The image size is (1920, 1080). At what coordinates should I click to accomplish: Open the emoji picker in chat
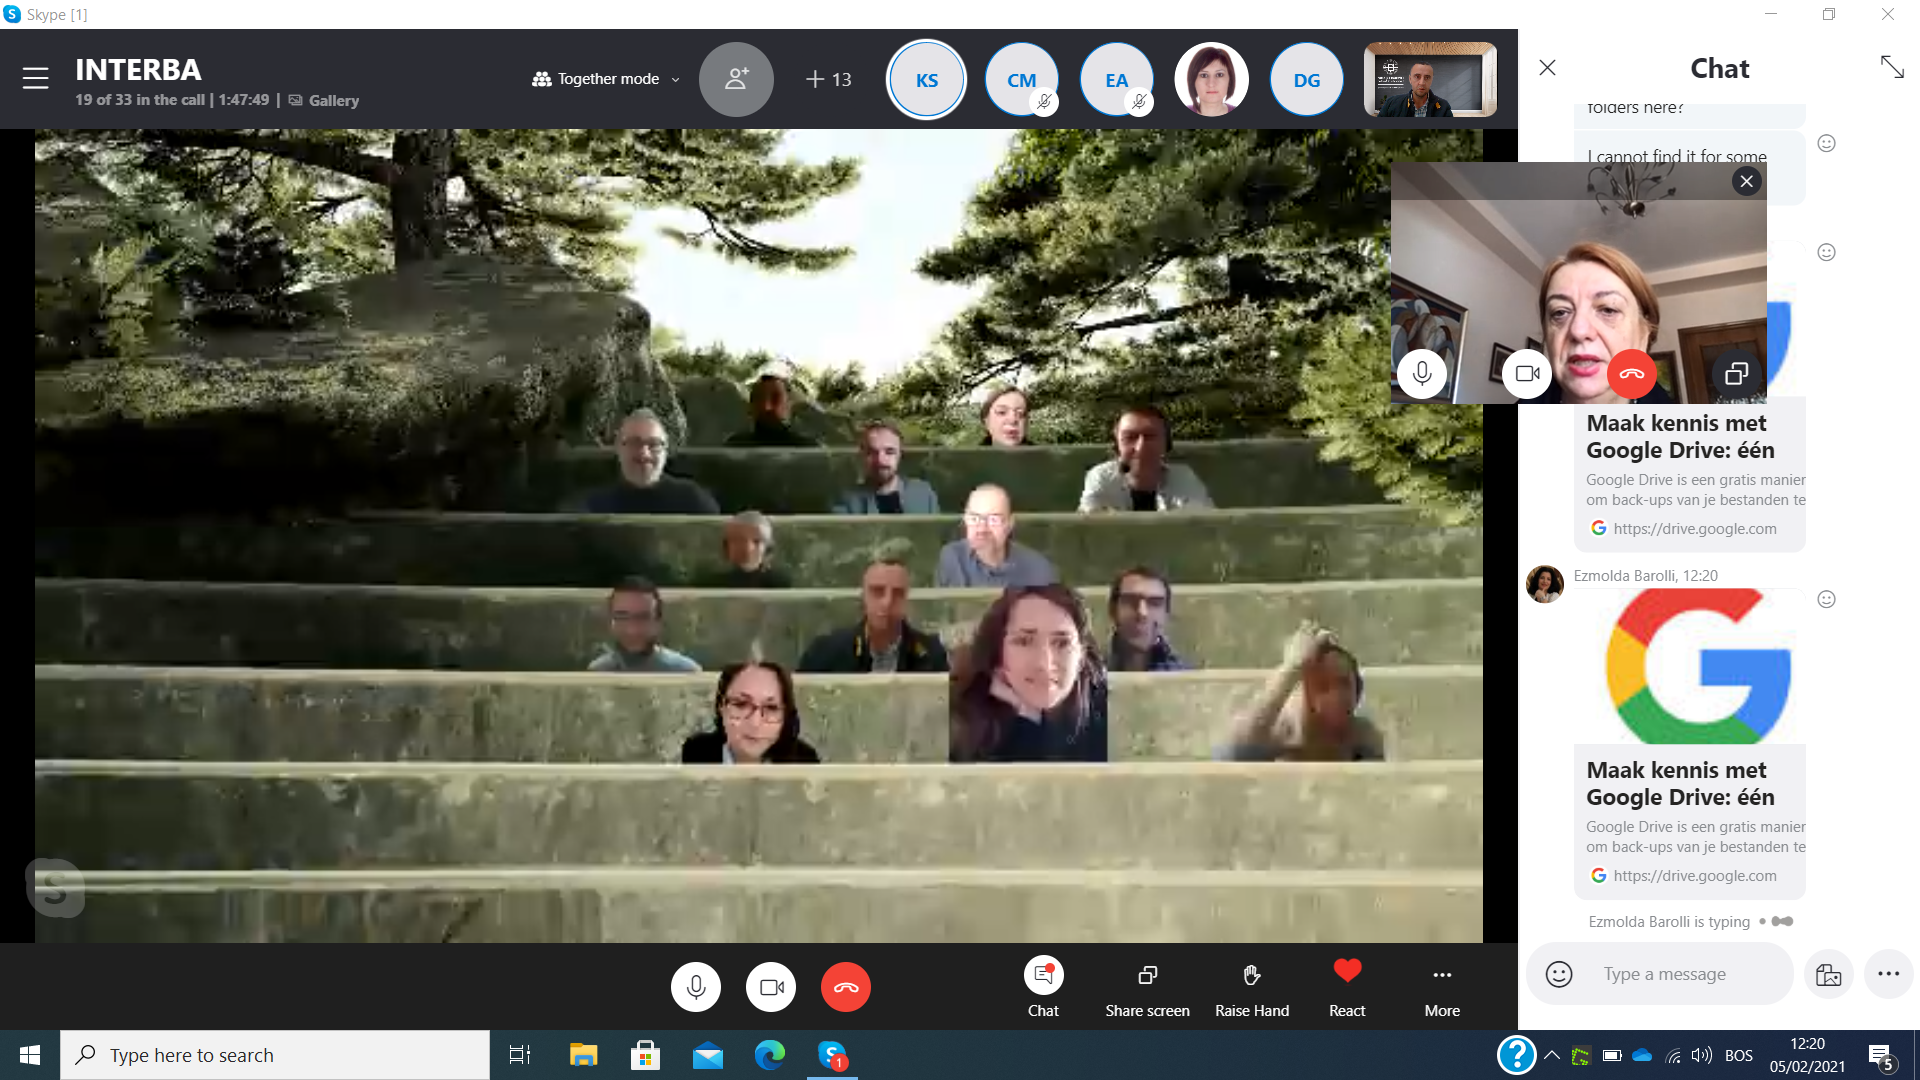tap(1559, 974)
